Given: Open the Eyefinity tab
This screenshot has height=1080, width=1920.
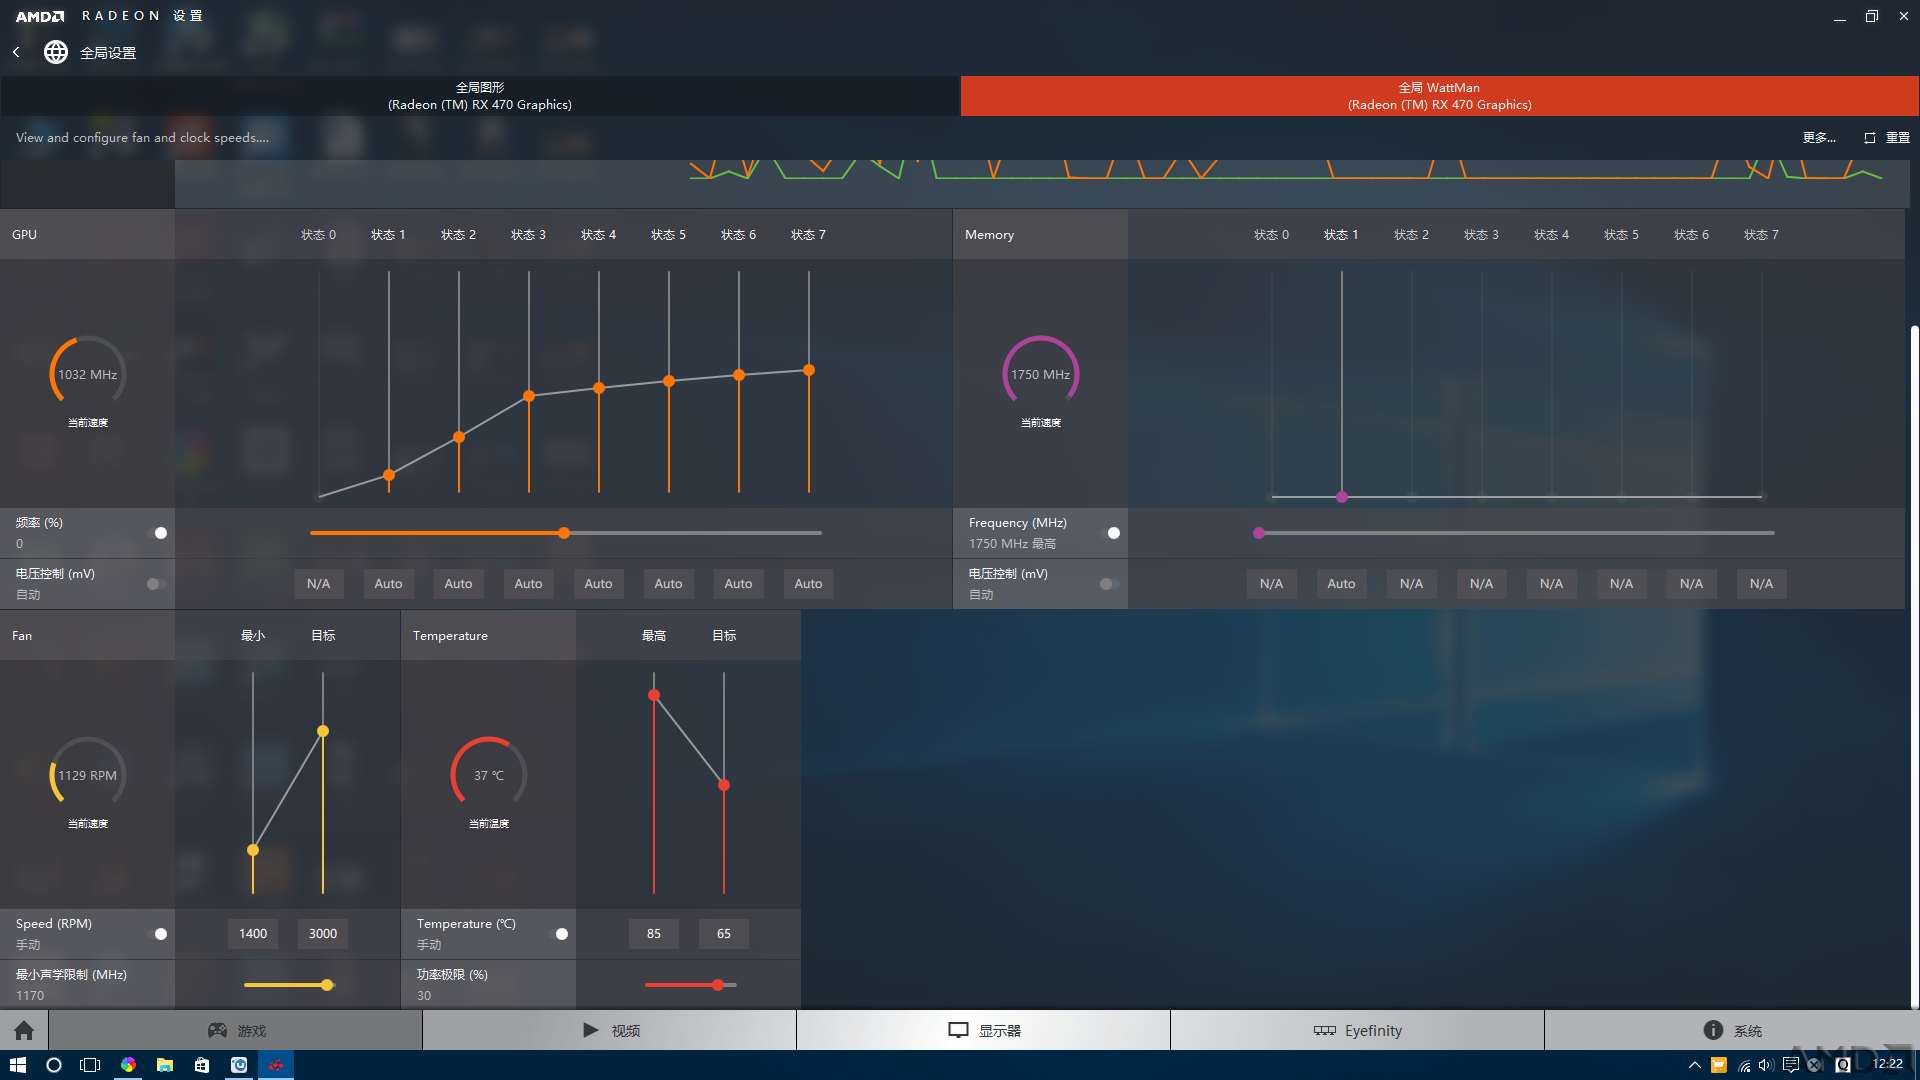Looking at the screenshot, I should 1357,1030.
